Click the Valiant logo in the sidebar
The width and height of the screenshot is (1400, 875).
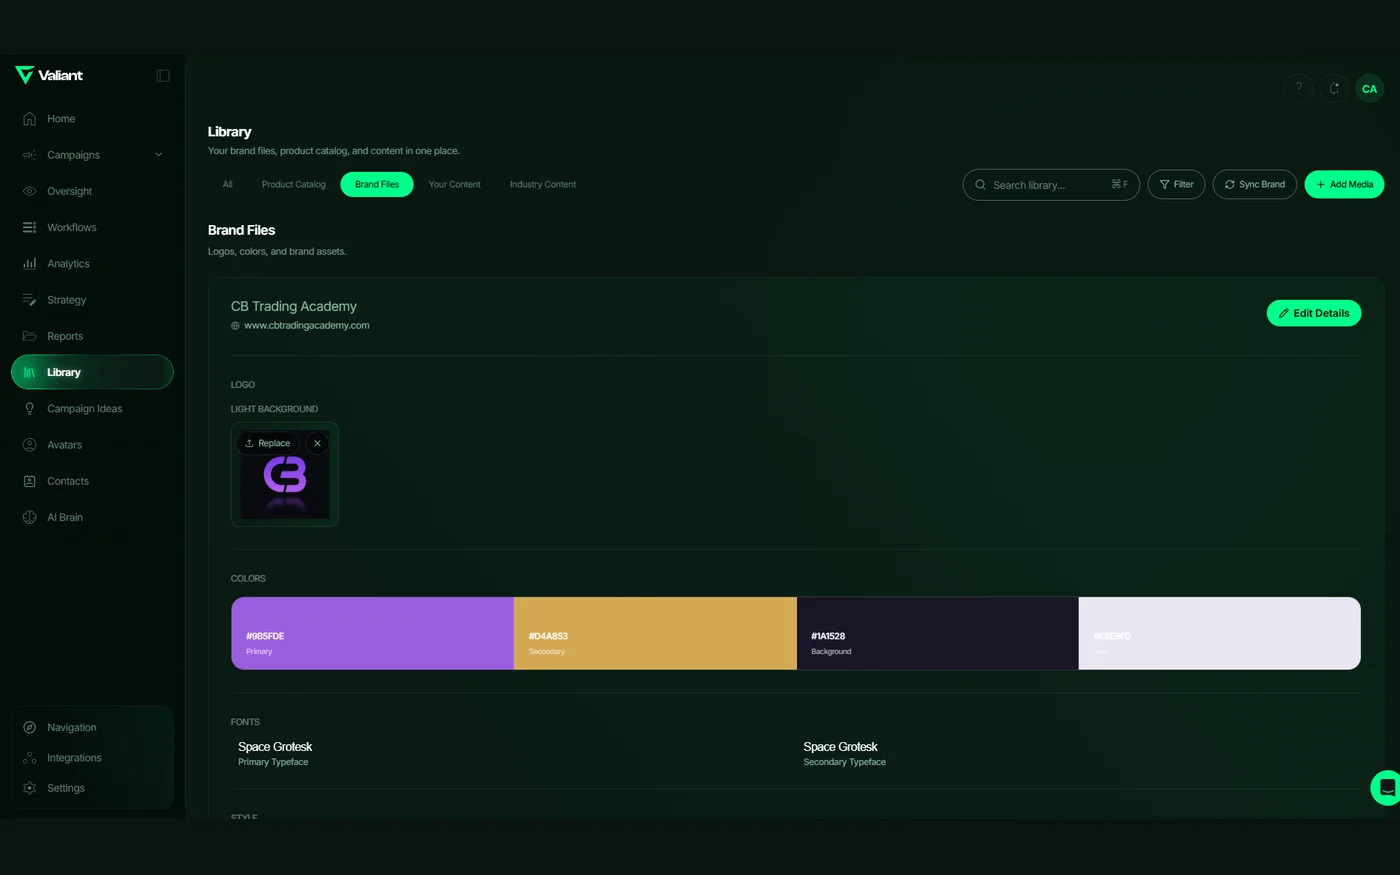(x=49, y=75)
